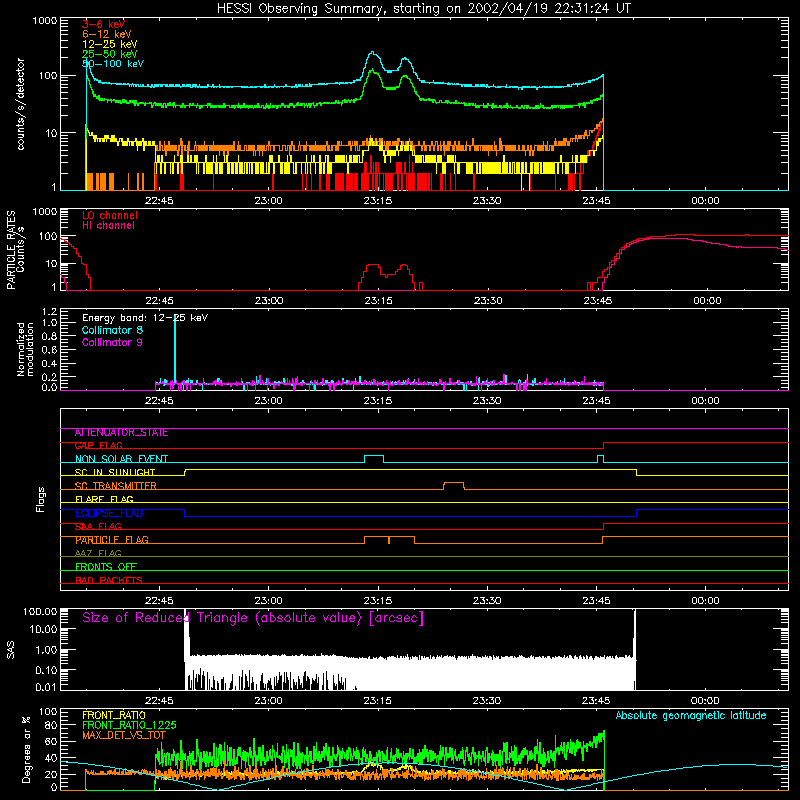This screenshot has width=800, height=800.
Task: Click the HESSI Observing Summary title
Action: (x=423, y=9)
